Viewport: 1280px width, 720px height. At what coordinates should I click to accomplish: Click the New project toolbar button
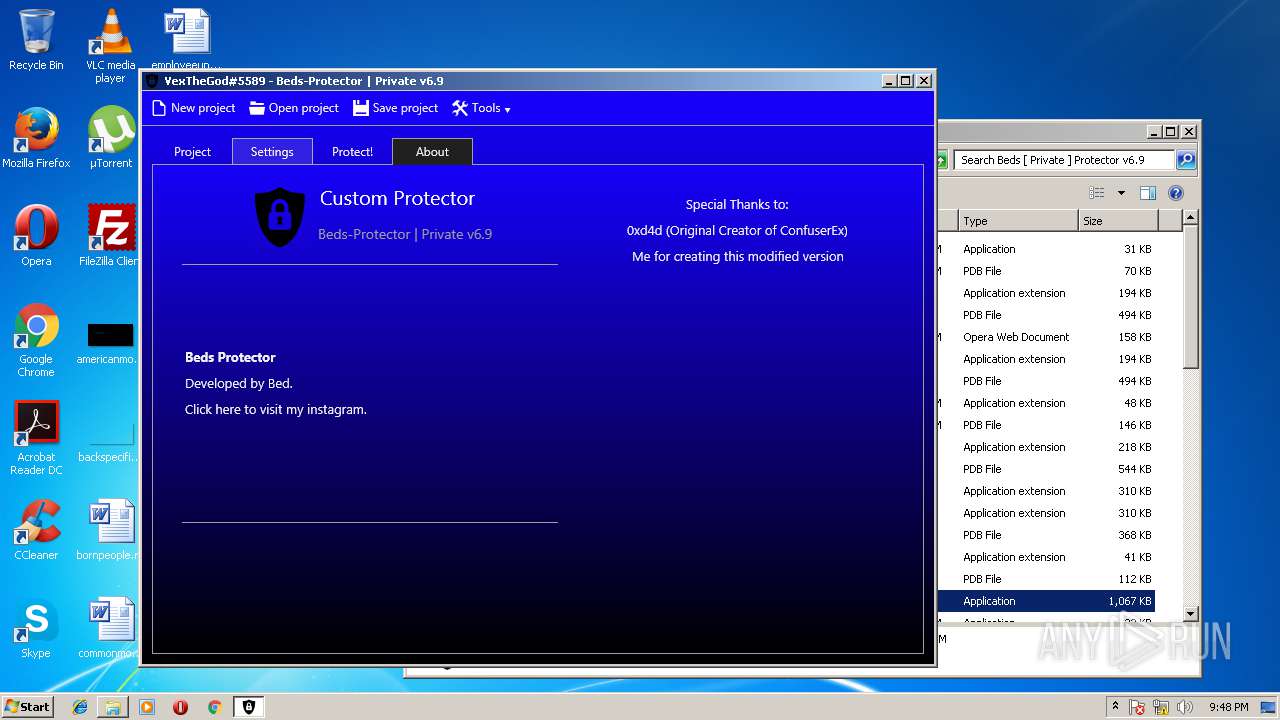[x=193, y=108]
